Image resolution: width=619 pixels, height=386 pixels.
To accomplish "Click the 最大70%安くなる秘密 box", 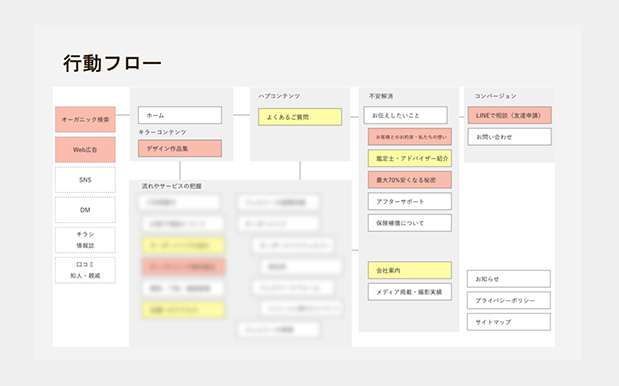I will (410, 180).
